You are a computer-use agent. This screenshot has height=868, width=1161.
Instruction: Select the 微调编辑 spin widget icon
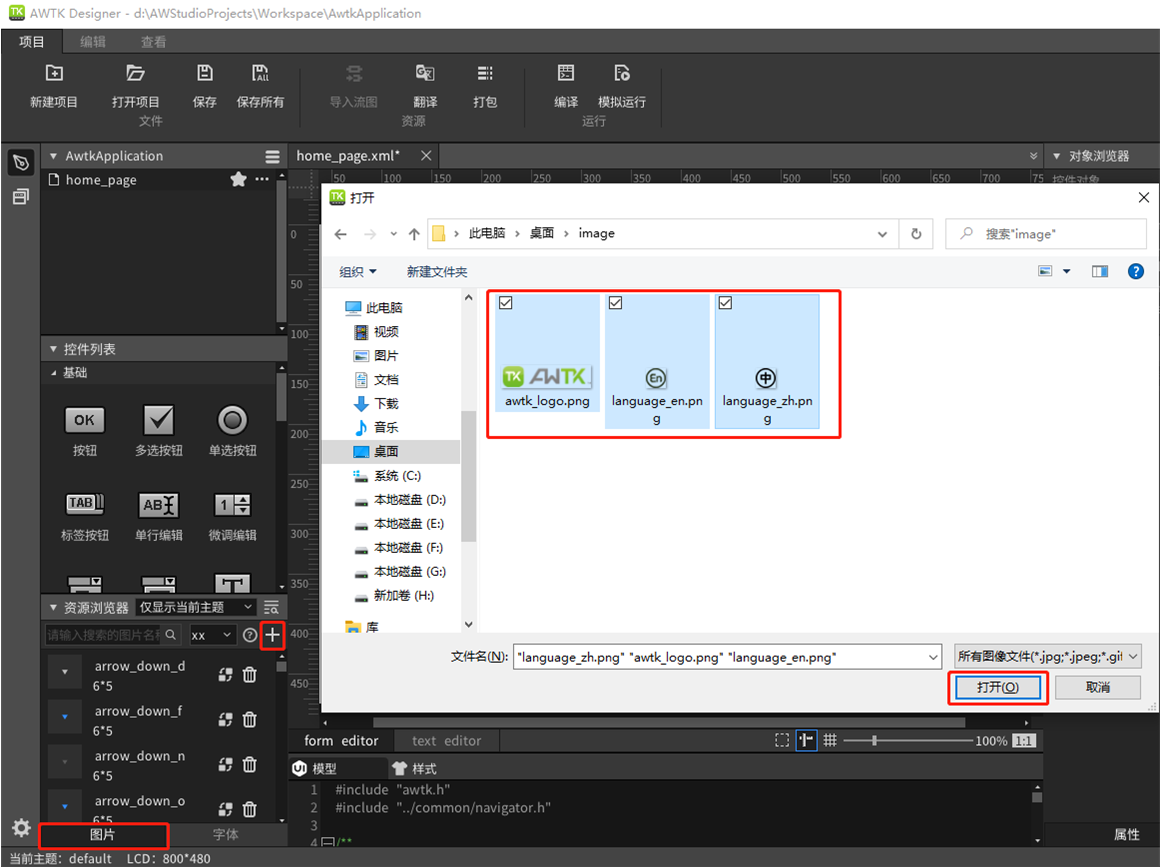pyautogui.click(x=232, y=505)
